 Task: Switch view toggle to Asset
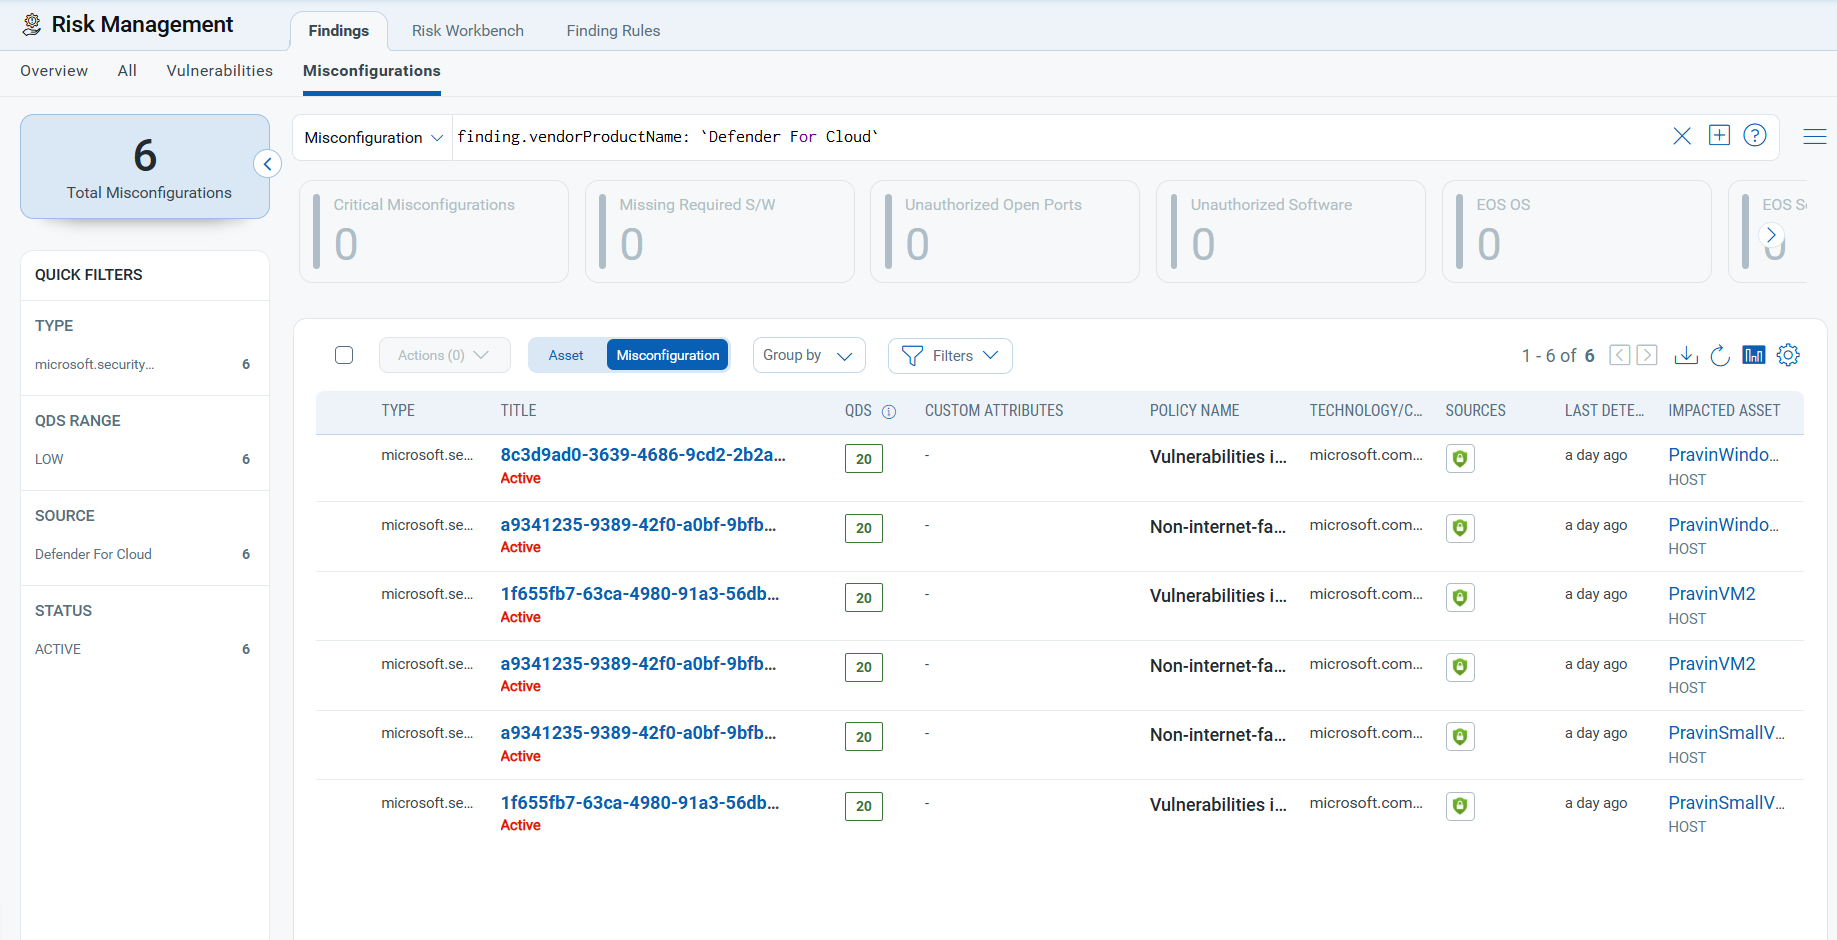click(x=566, y=355)
